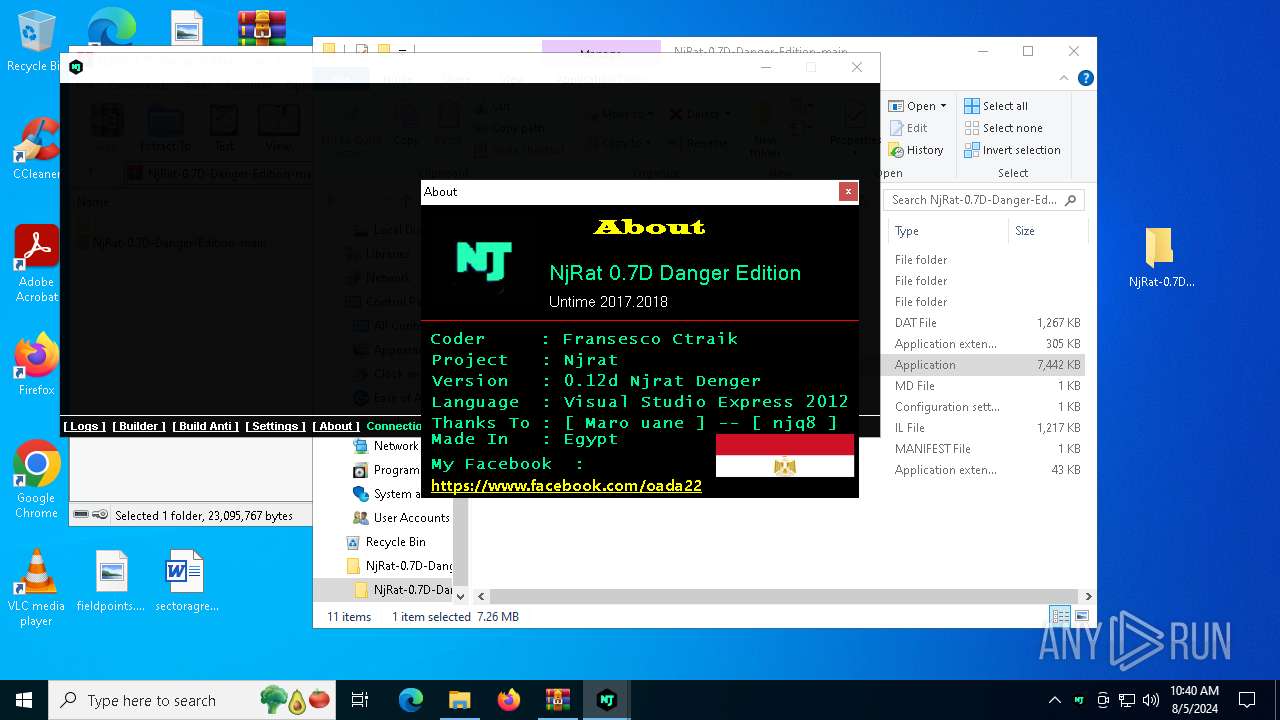Click the NjRat window title icon
Screen dimensions: 1280x720
[x=76, y=67]
